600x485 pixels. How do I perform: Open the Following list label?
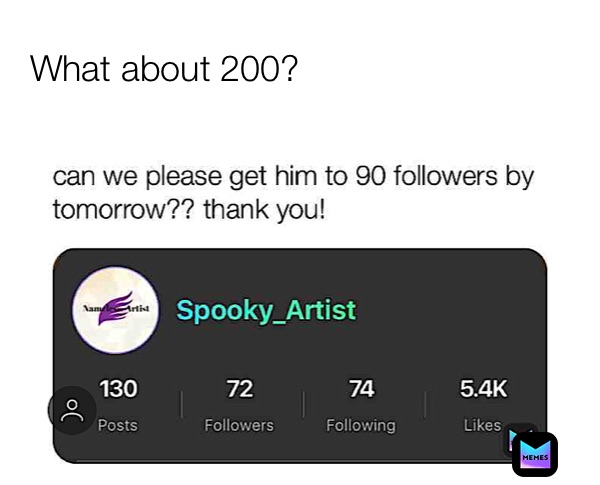[x=361, y=426]
